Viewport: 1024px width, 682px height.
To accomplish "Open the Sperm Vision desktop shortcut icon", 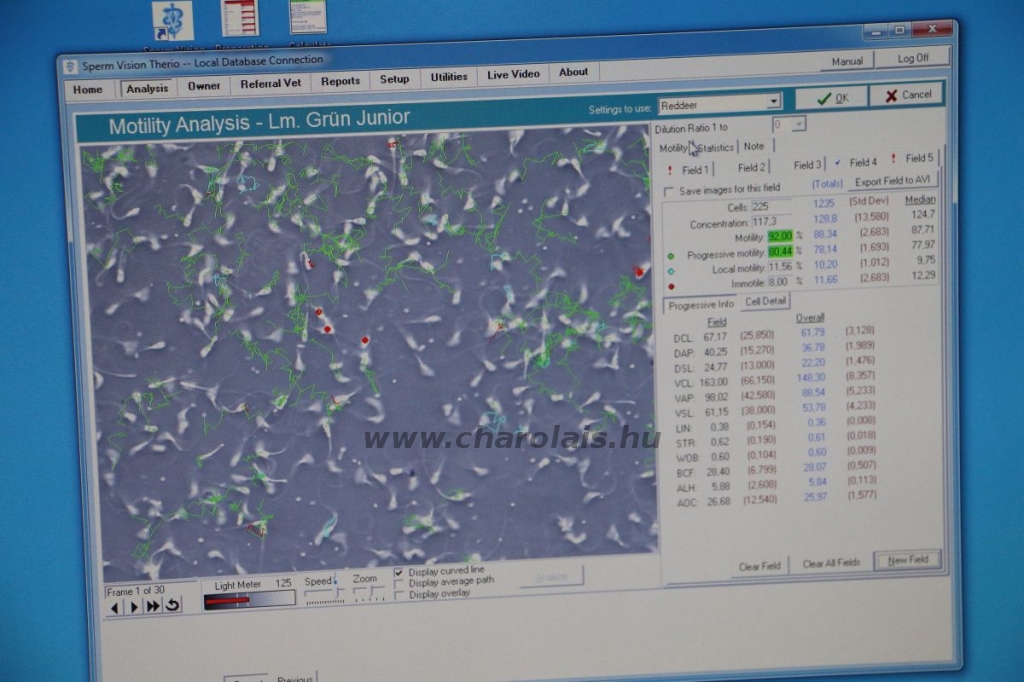I will (172, 22).
